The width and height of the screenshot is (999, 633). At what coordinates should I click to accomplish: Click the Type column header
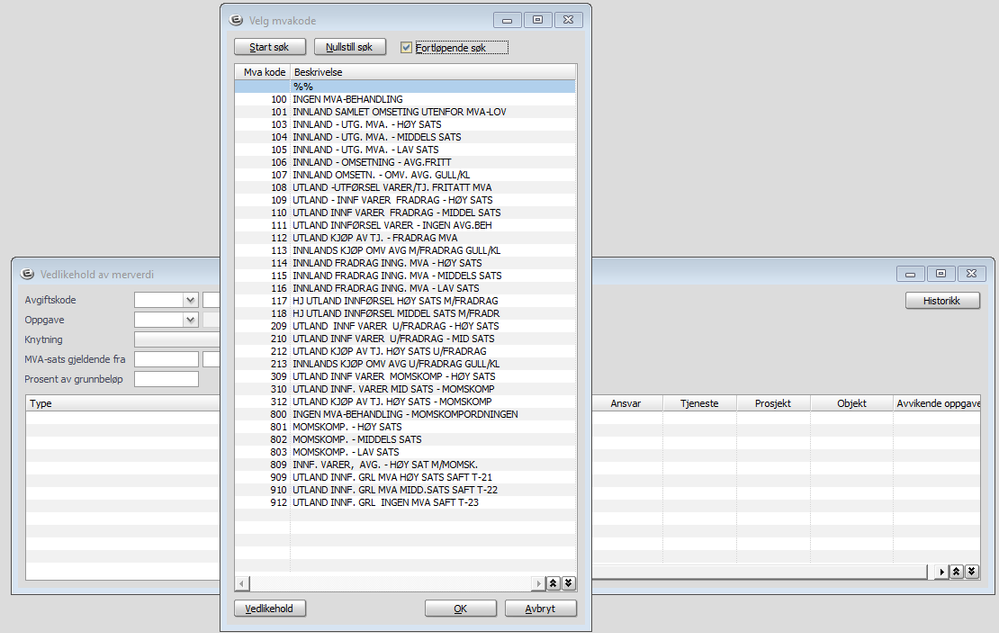tap(122, 403)
